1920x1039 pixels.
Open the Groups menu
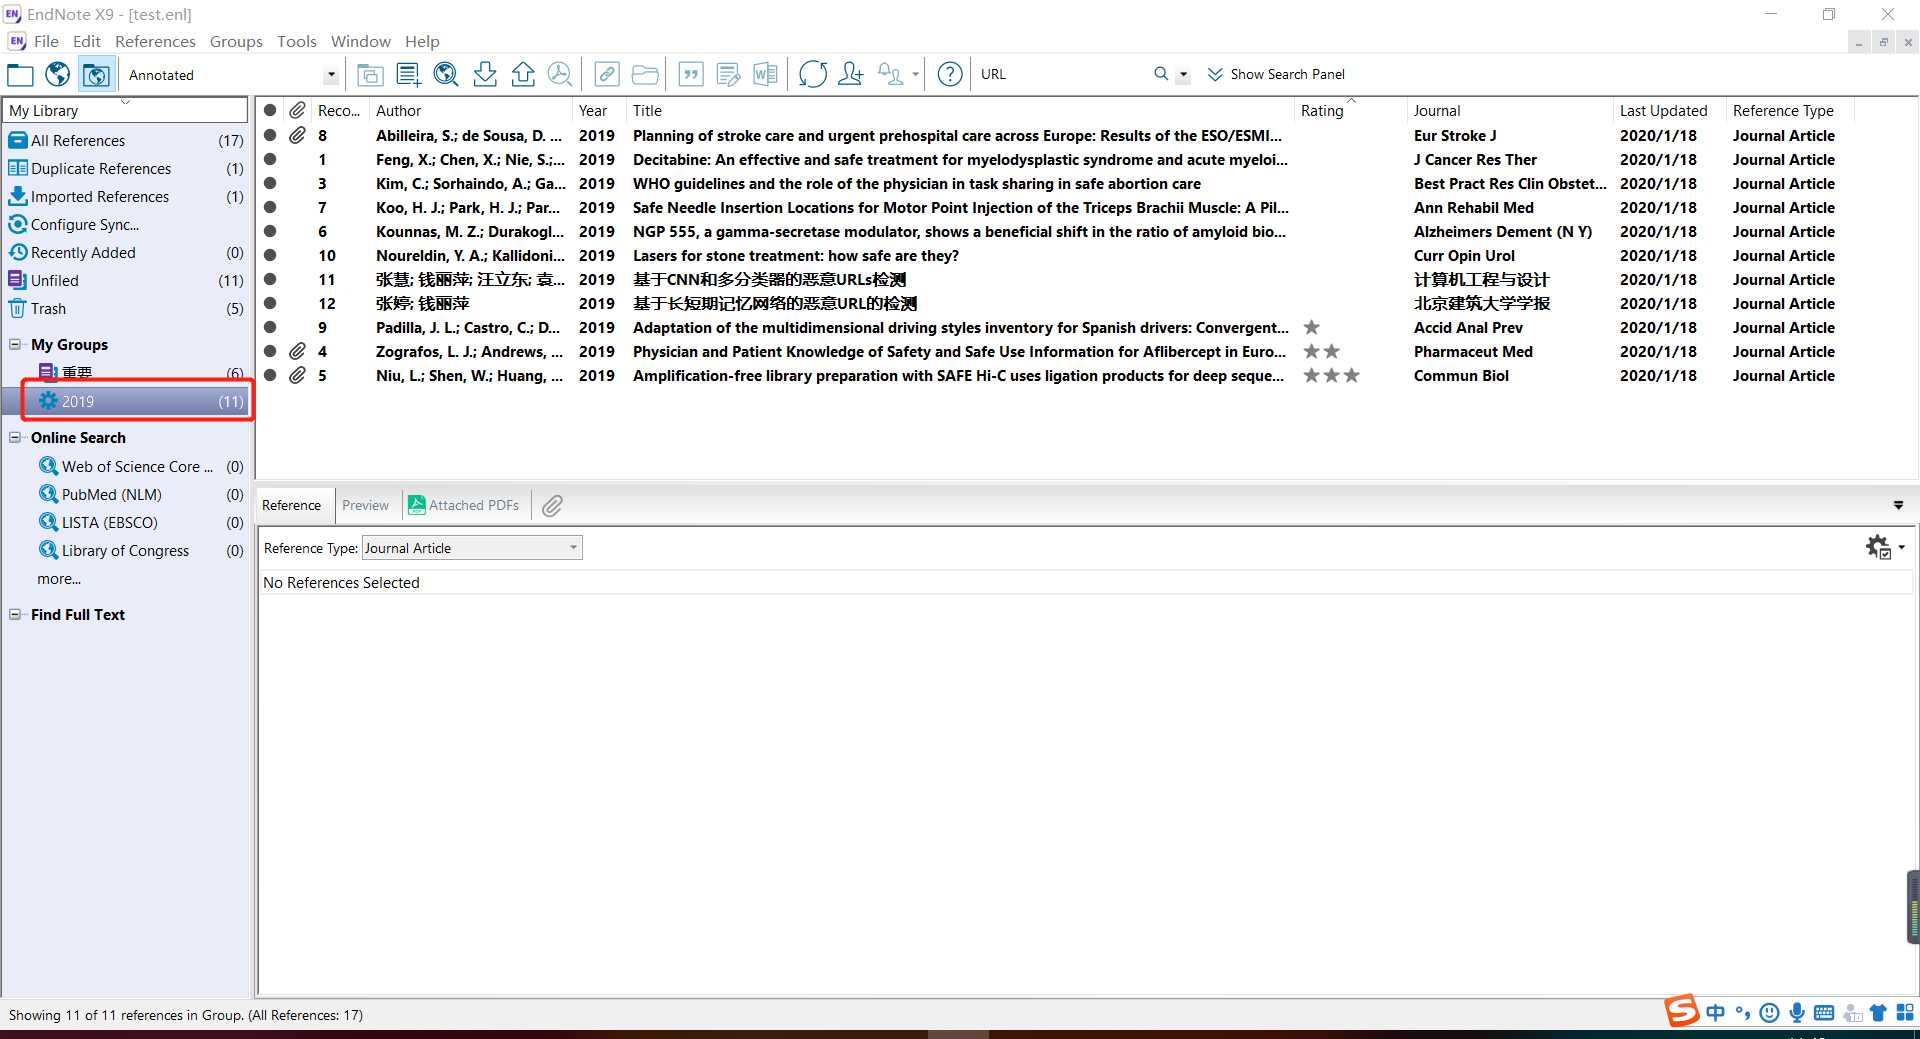pyautogui.click(x=236, y=41)
